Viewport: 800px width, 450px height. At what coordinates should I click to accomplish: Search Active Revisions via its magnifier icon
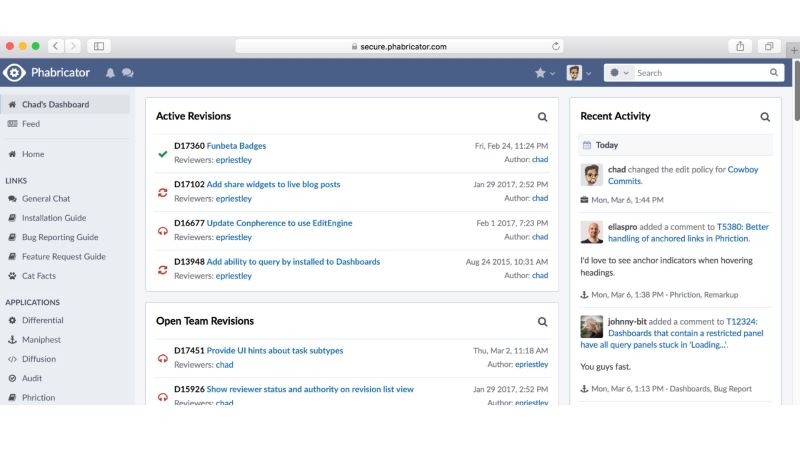pyautogui.click(x=542, y=117)
